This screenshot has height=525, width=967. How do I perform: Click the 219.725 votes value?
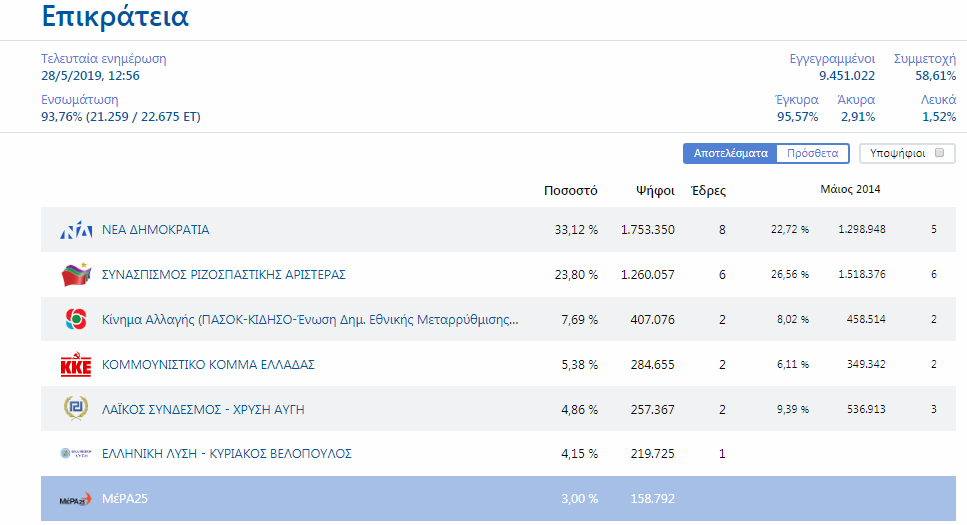[652, 453]
